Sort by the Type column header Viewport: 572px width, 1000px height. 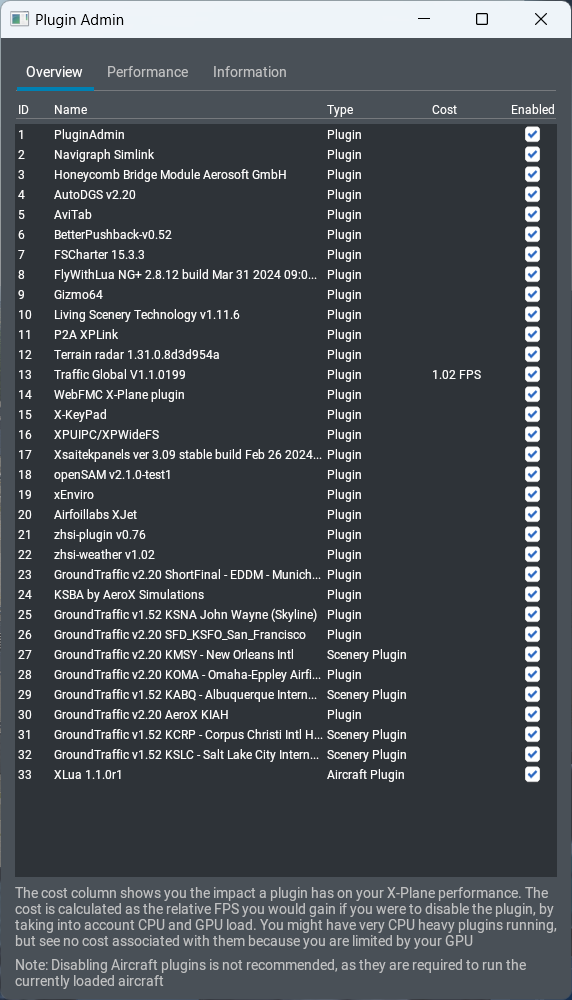click(340, 110)
